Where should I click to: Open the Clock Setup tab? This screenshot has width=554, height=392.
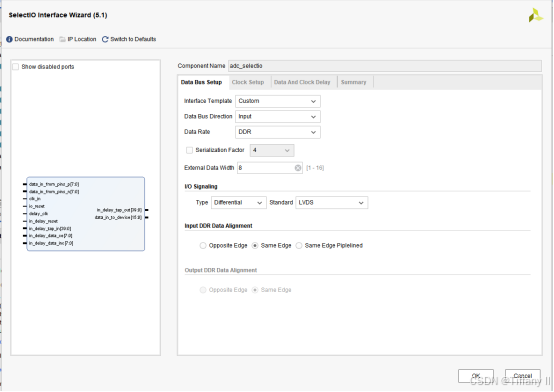point(248,82)
